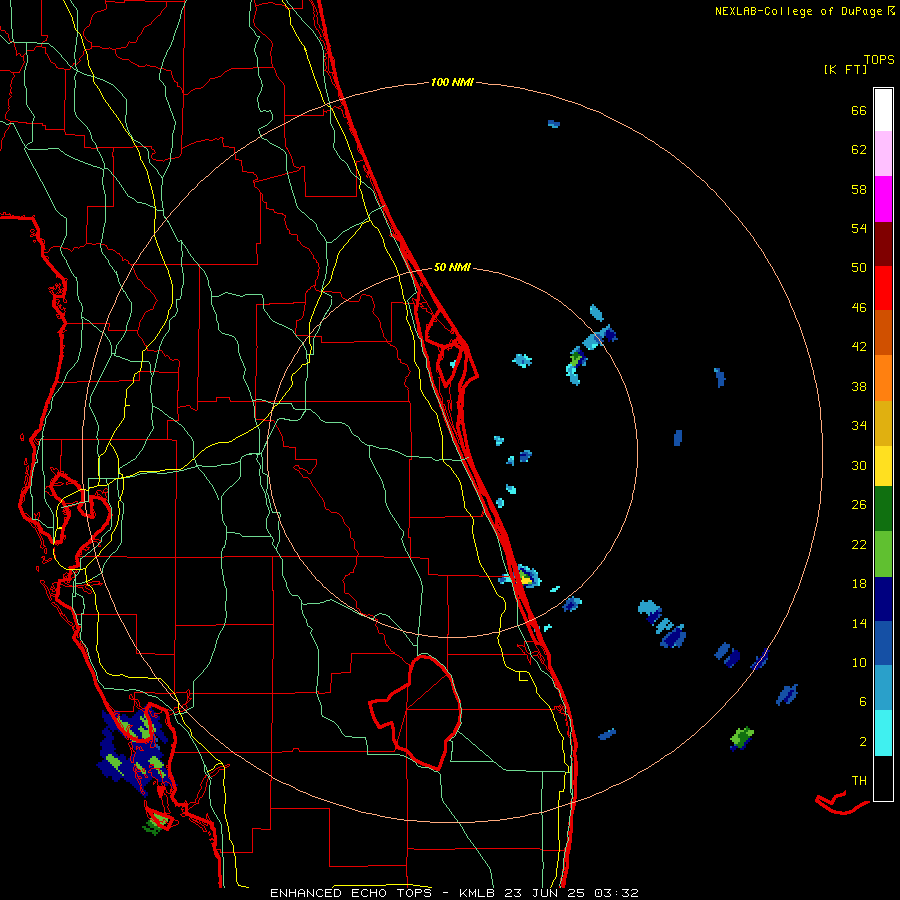Viewport: 900px width, 900px height.
Task: Click the legend value "50"
Action: coord(859,268)
